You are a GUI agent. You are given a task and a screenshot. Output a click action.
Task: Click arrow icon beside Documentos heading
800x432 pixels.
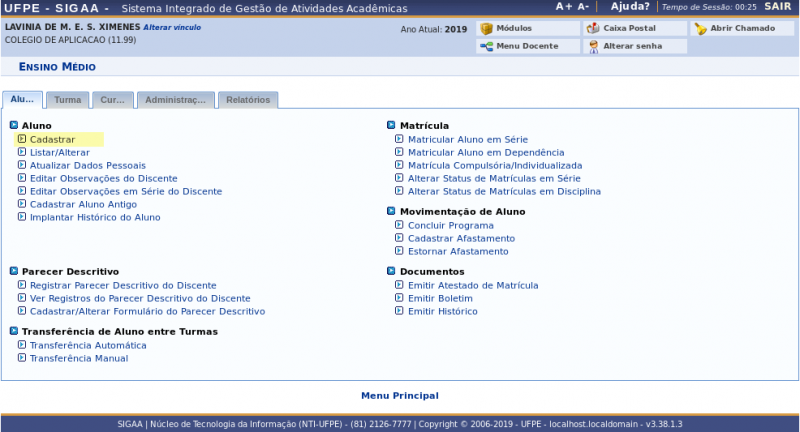pos(392,271)
